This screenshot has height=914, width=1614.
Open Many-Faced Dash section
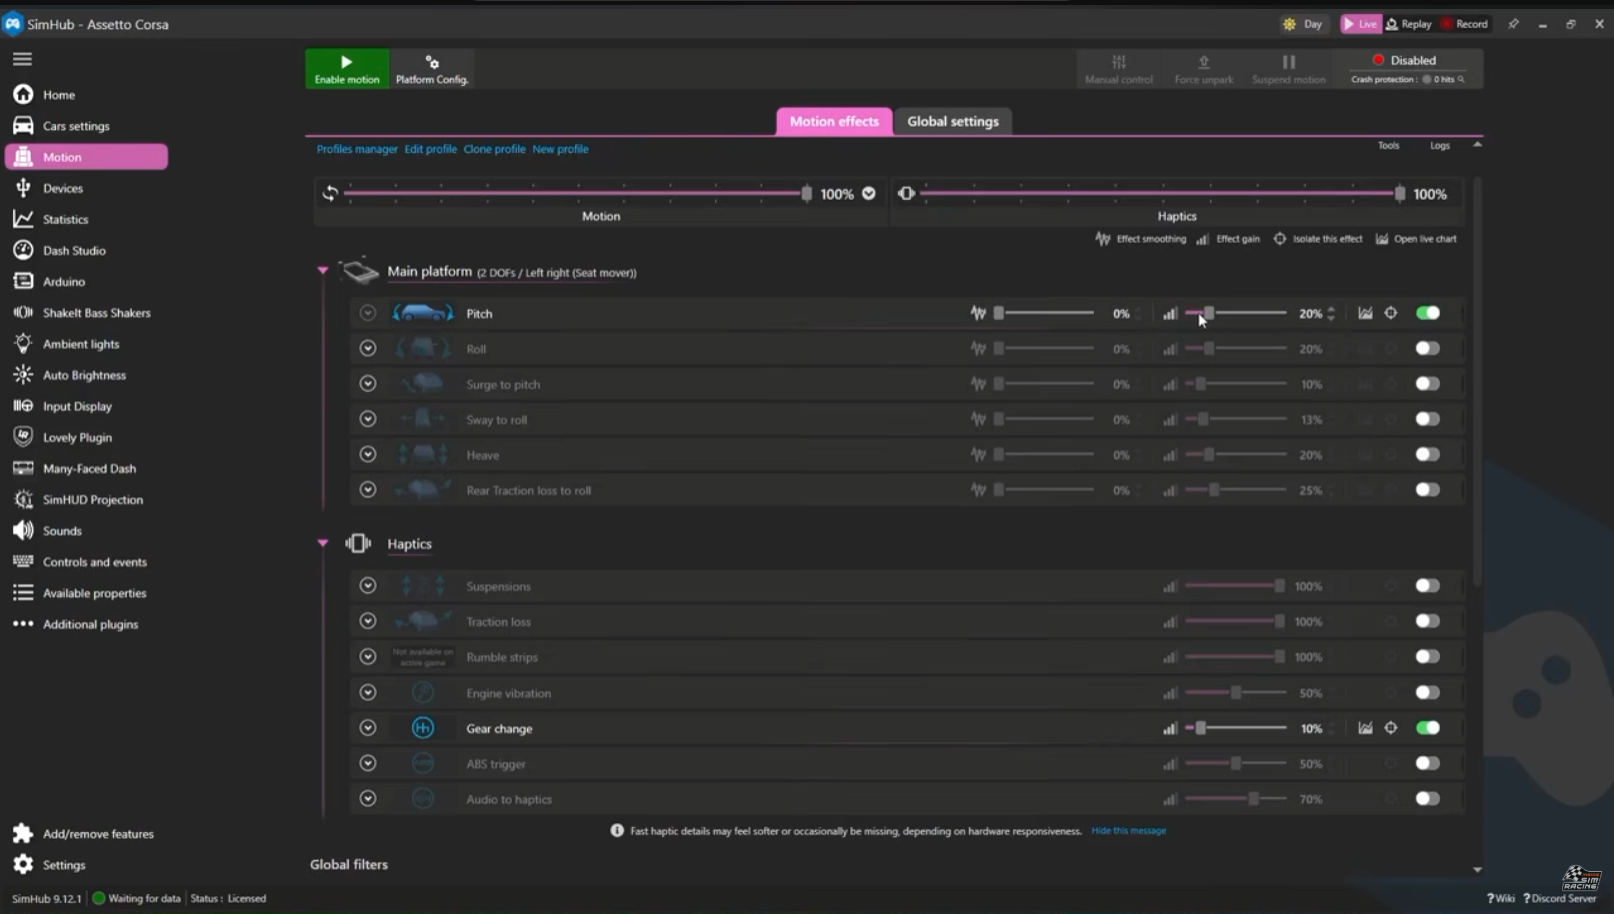click(89, 468)
